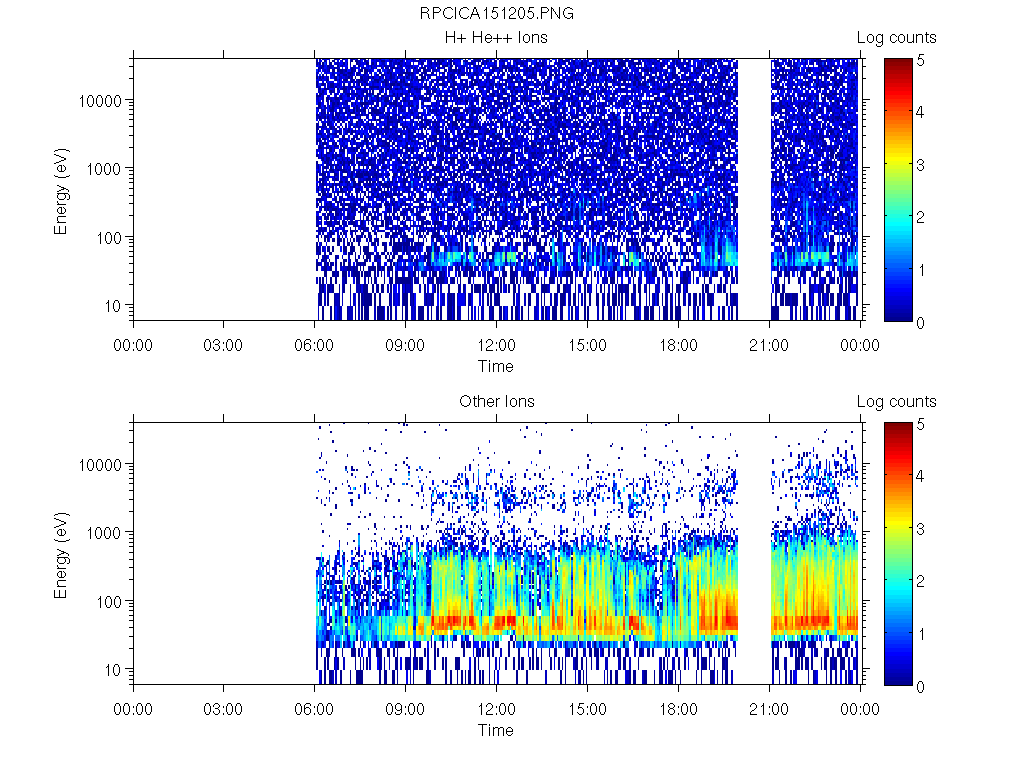The width and height of the screenshot is (1024, 768).
Task: Select the "H+ He++ Ions" plot title
Action: click(496, 38)
